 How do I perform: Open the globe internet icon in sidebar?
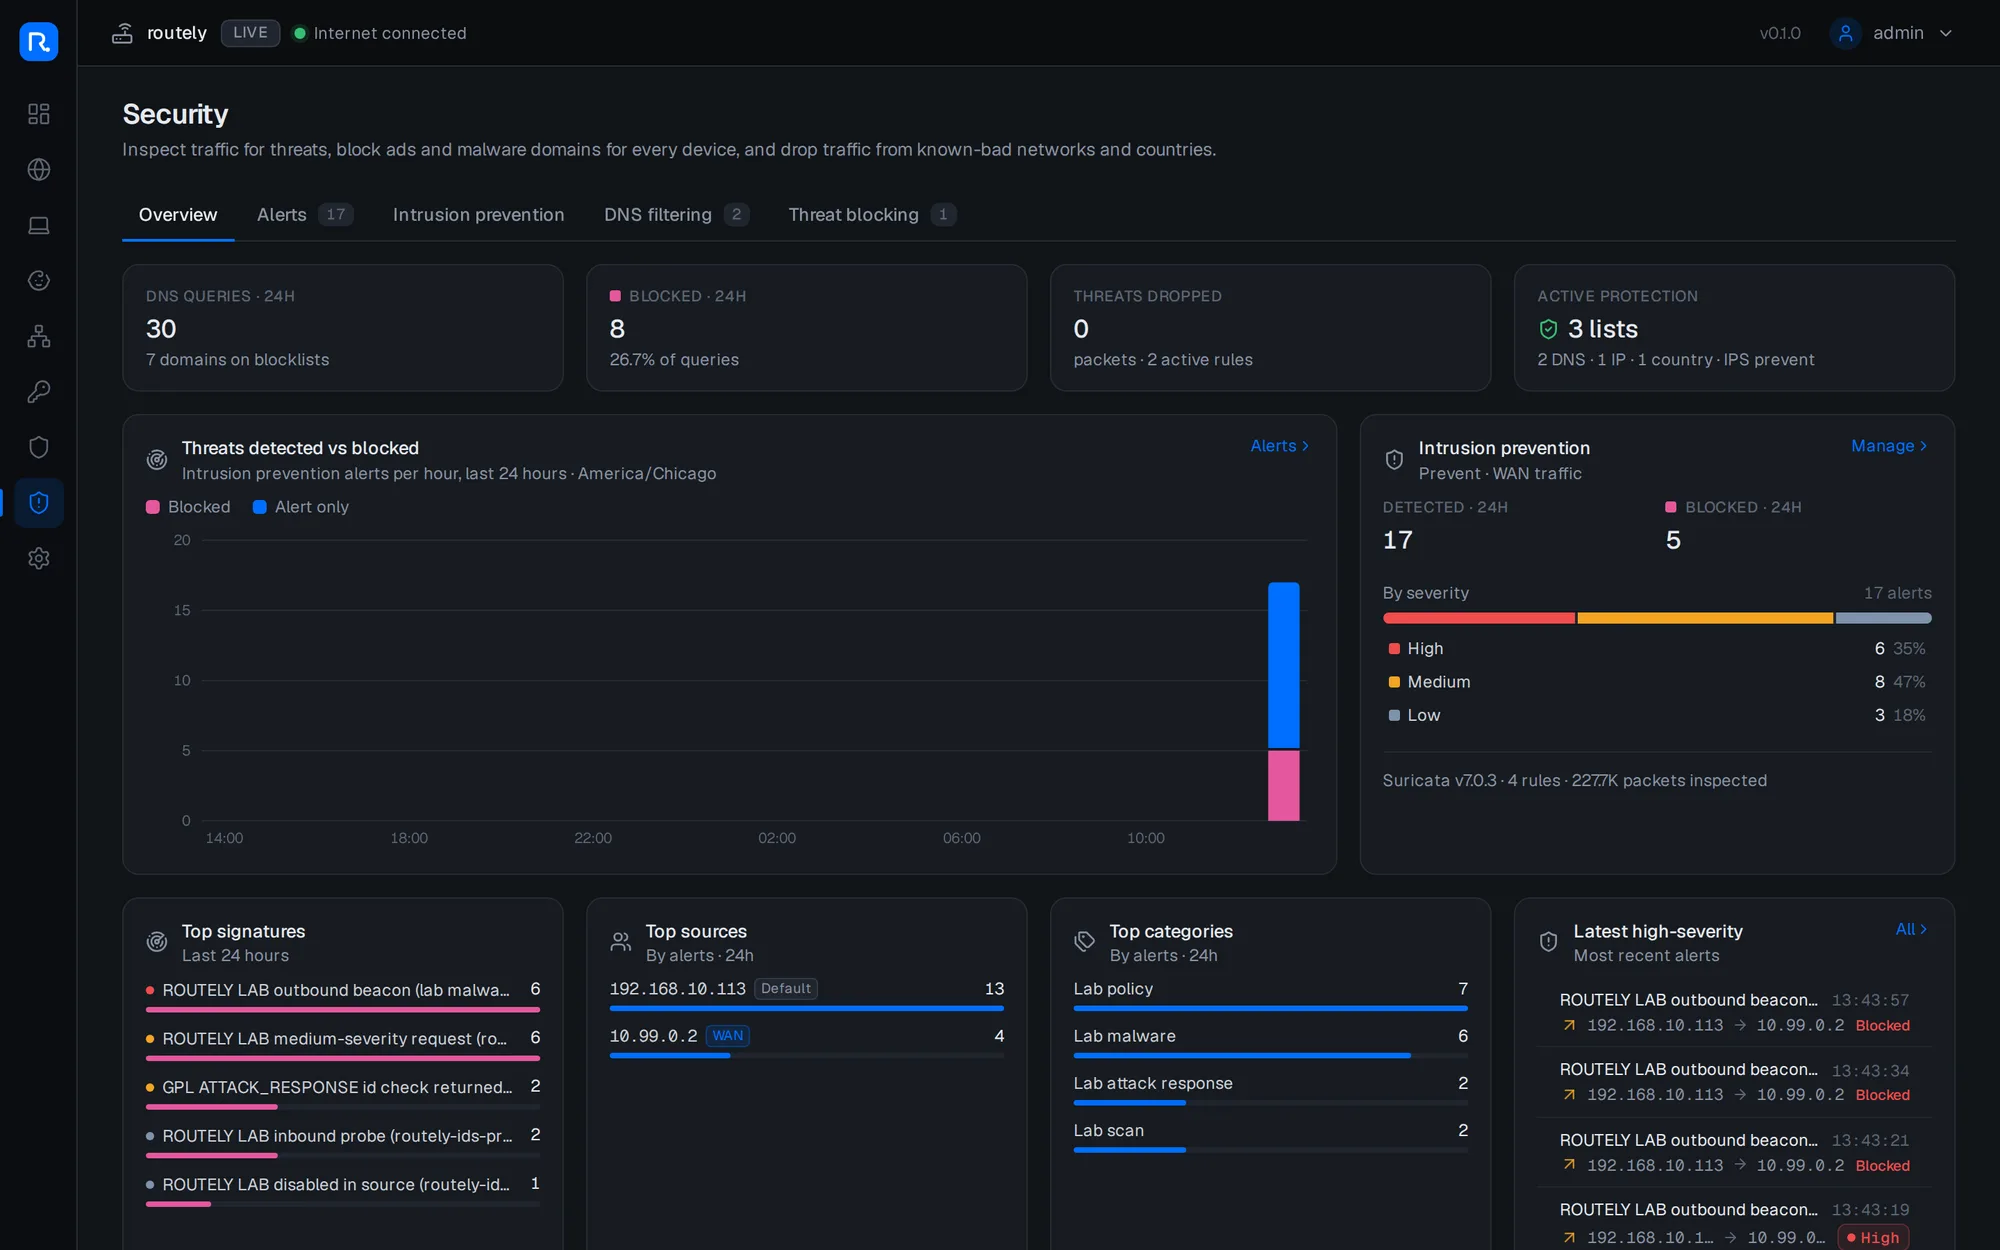[x=39, y=170]
